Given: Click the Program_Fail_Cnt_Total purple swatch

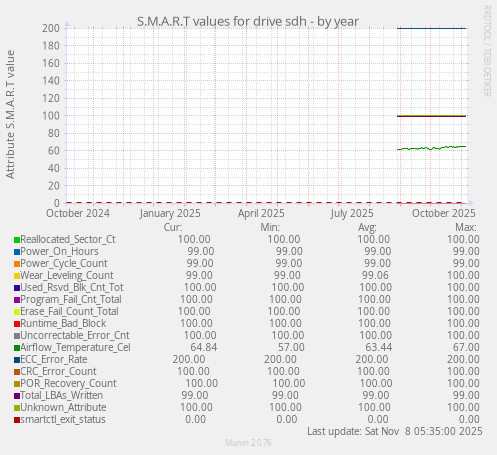Looking at the screenshot, I should pyautogui.click(x=17, y=300).
